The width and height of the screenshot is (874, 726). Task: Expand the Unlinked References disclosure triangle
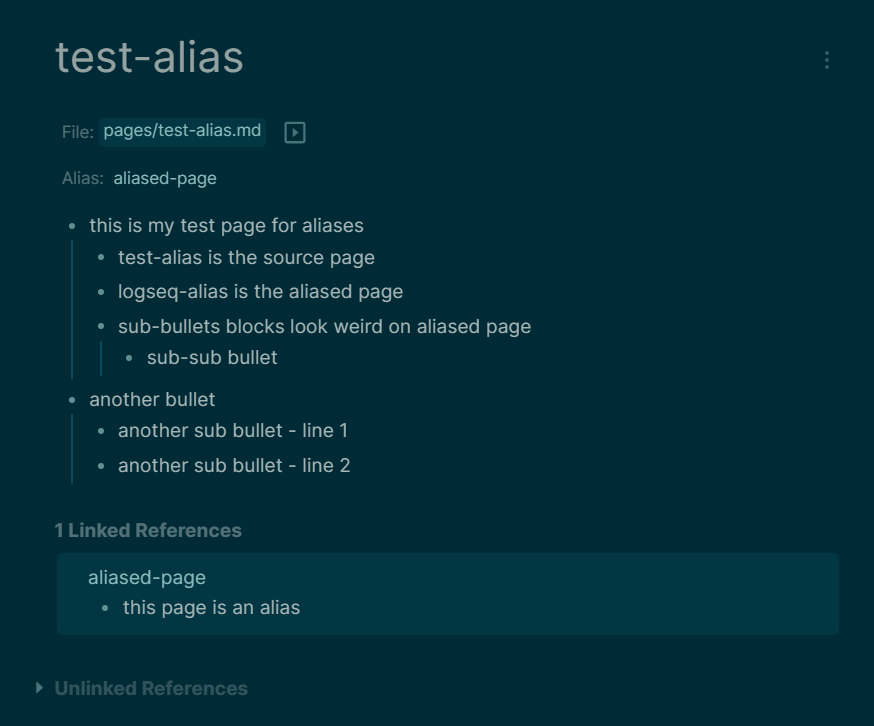pyautogui.click(x=38, y=688)
